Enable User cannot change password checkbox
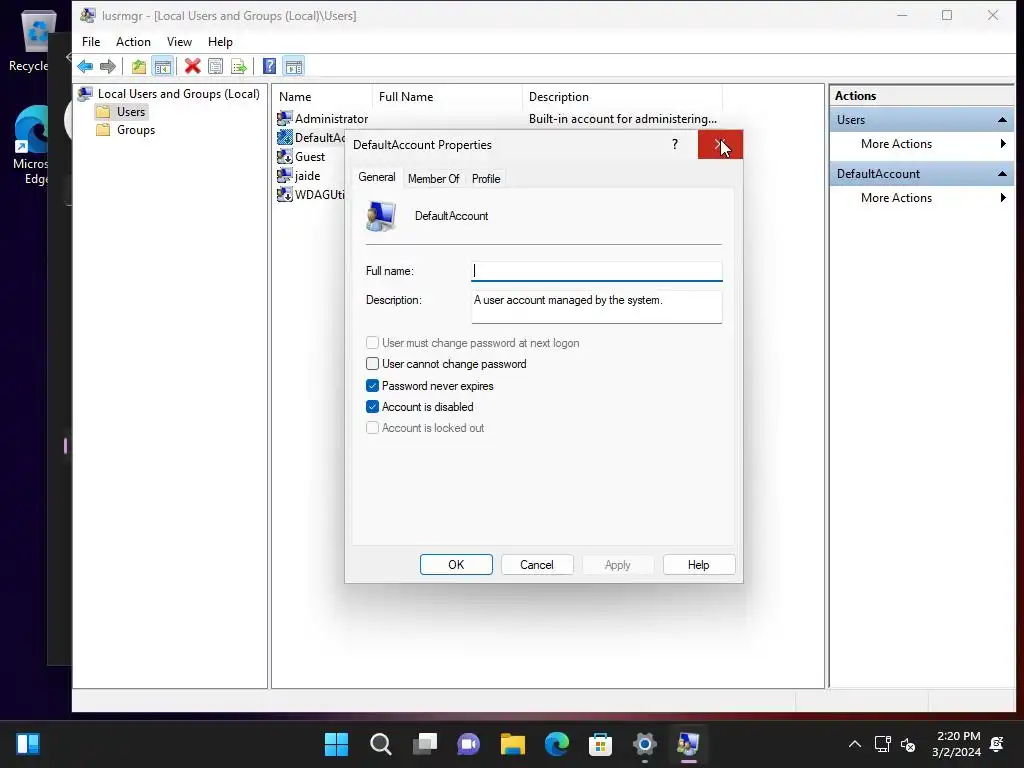Viewport: 1024px width, 768px height. [x=372, y=364]
